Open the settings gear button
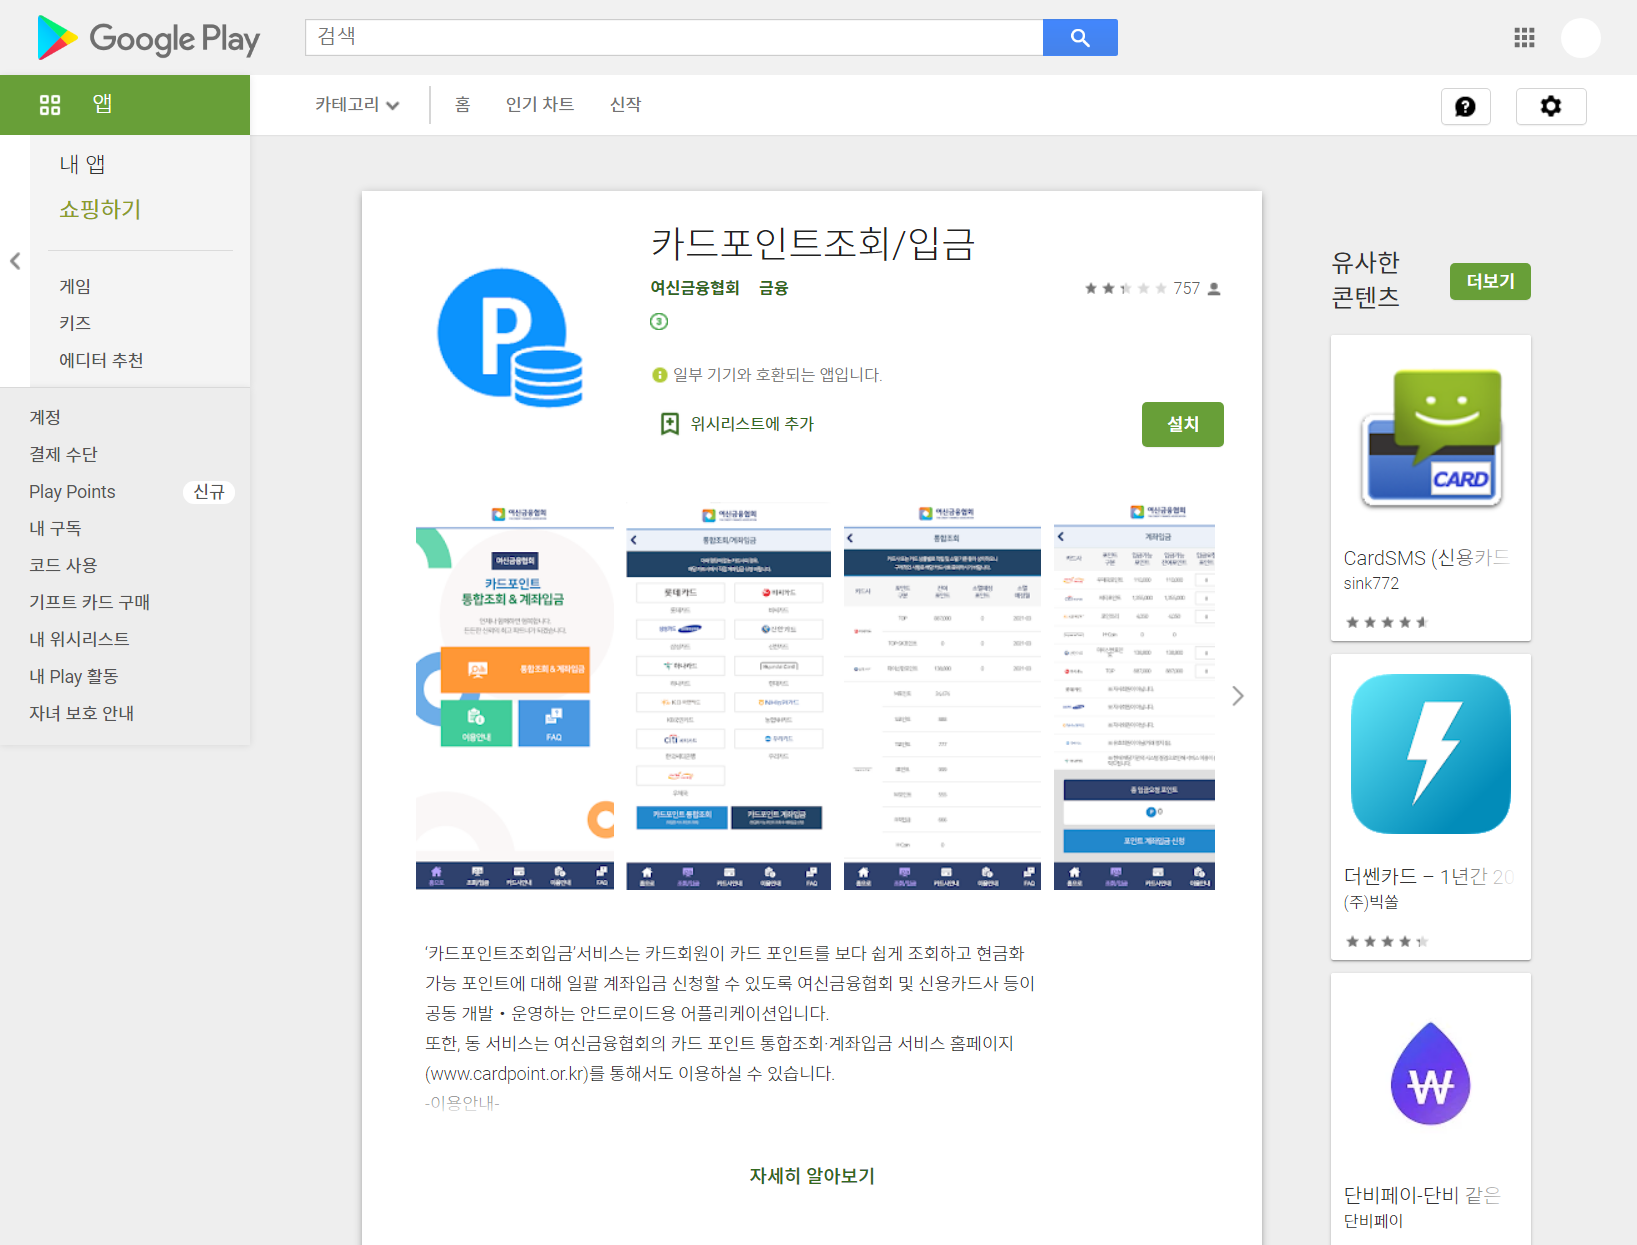Screen dimensions: 1637x1245 (1551, 106)
